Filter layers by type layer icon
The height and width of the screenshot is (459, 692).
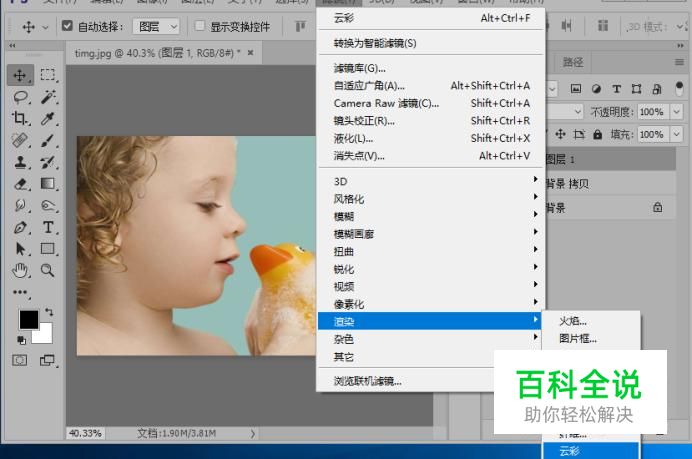617,89
